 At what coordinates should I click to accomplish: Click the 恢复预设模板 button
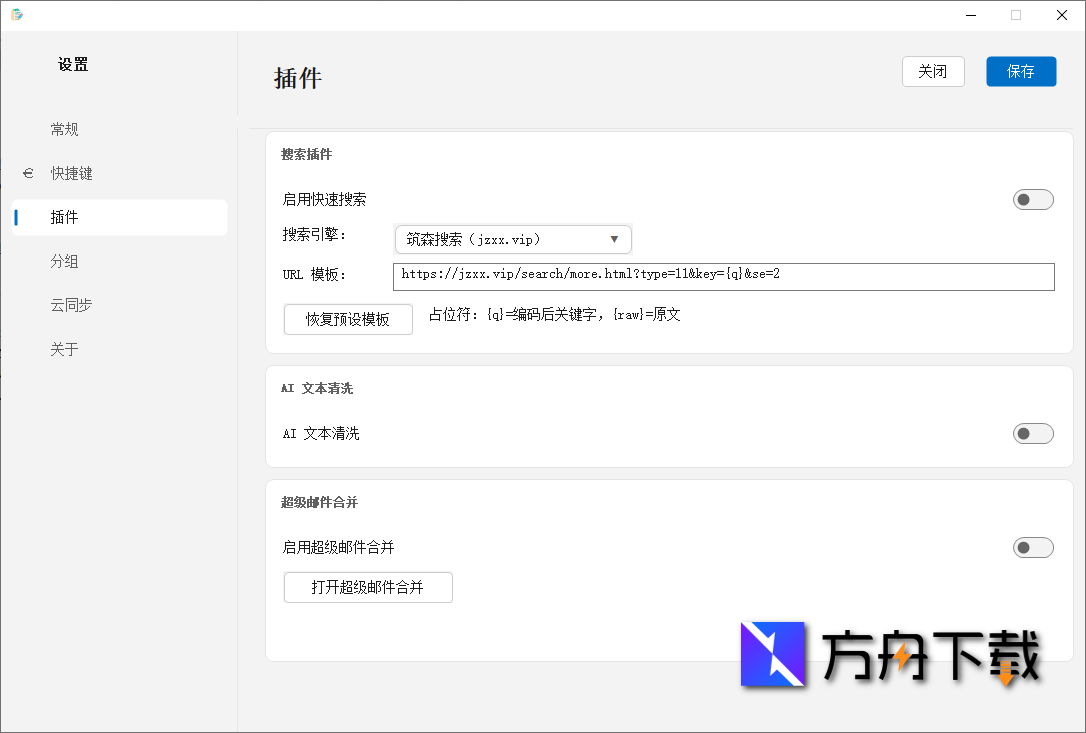348,319
